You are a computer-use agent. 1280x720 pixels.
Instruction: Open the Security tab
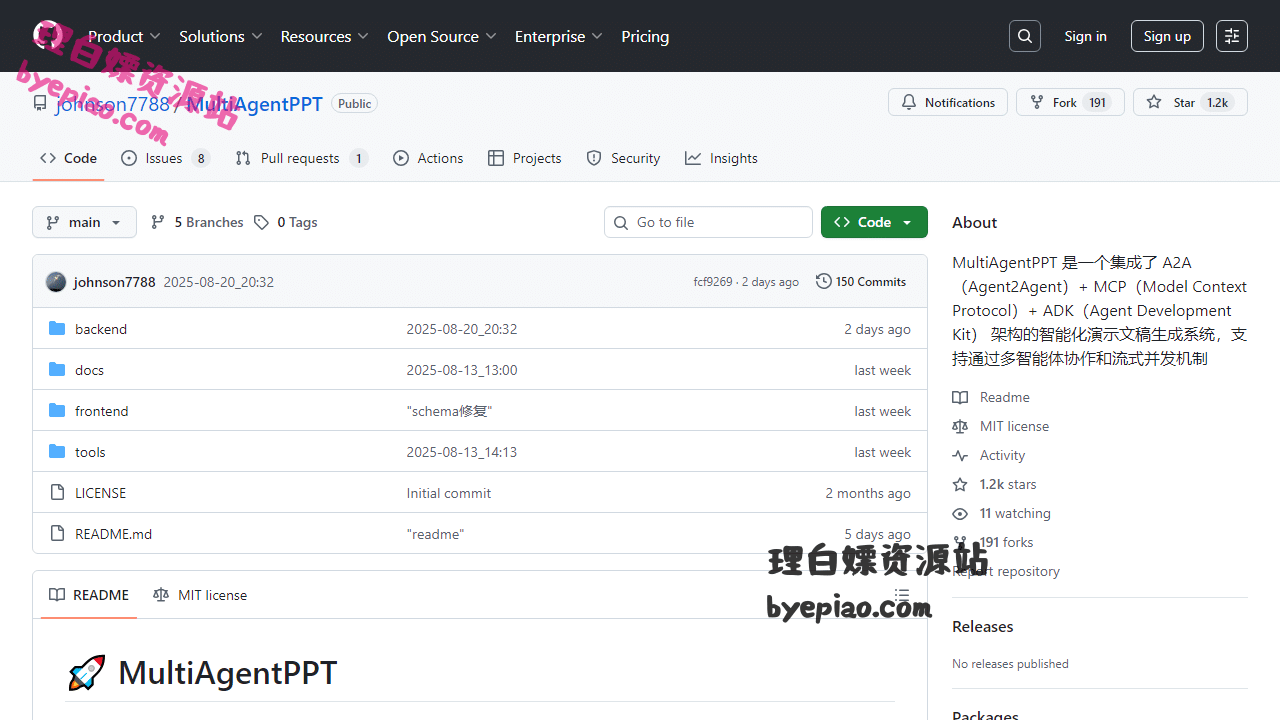click(x=623, y=158)
